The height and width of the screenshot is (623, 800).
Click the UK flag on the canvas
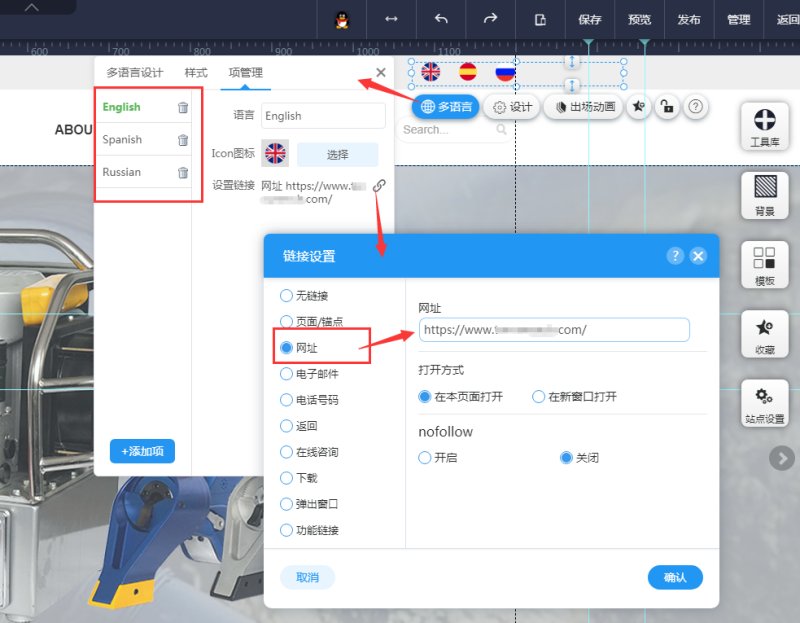click(431, 72)
